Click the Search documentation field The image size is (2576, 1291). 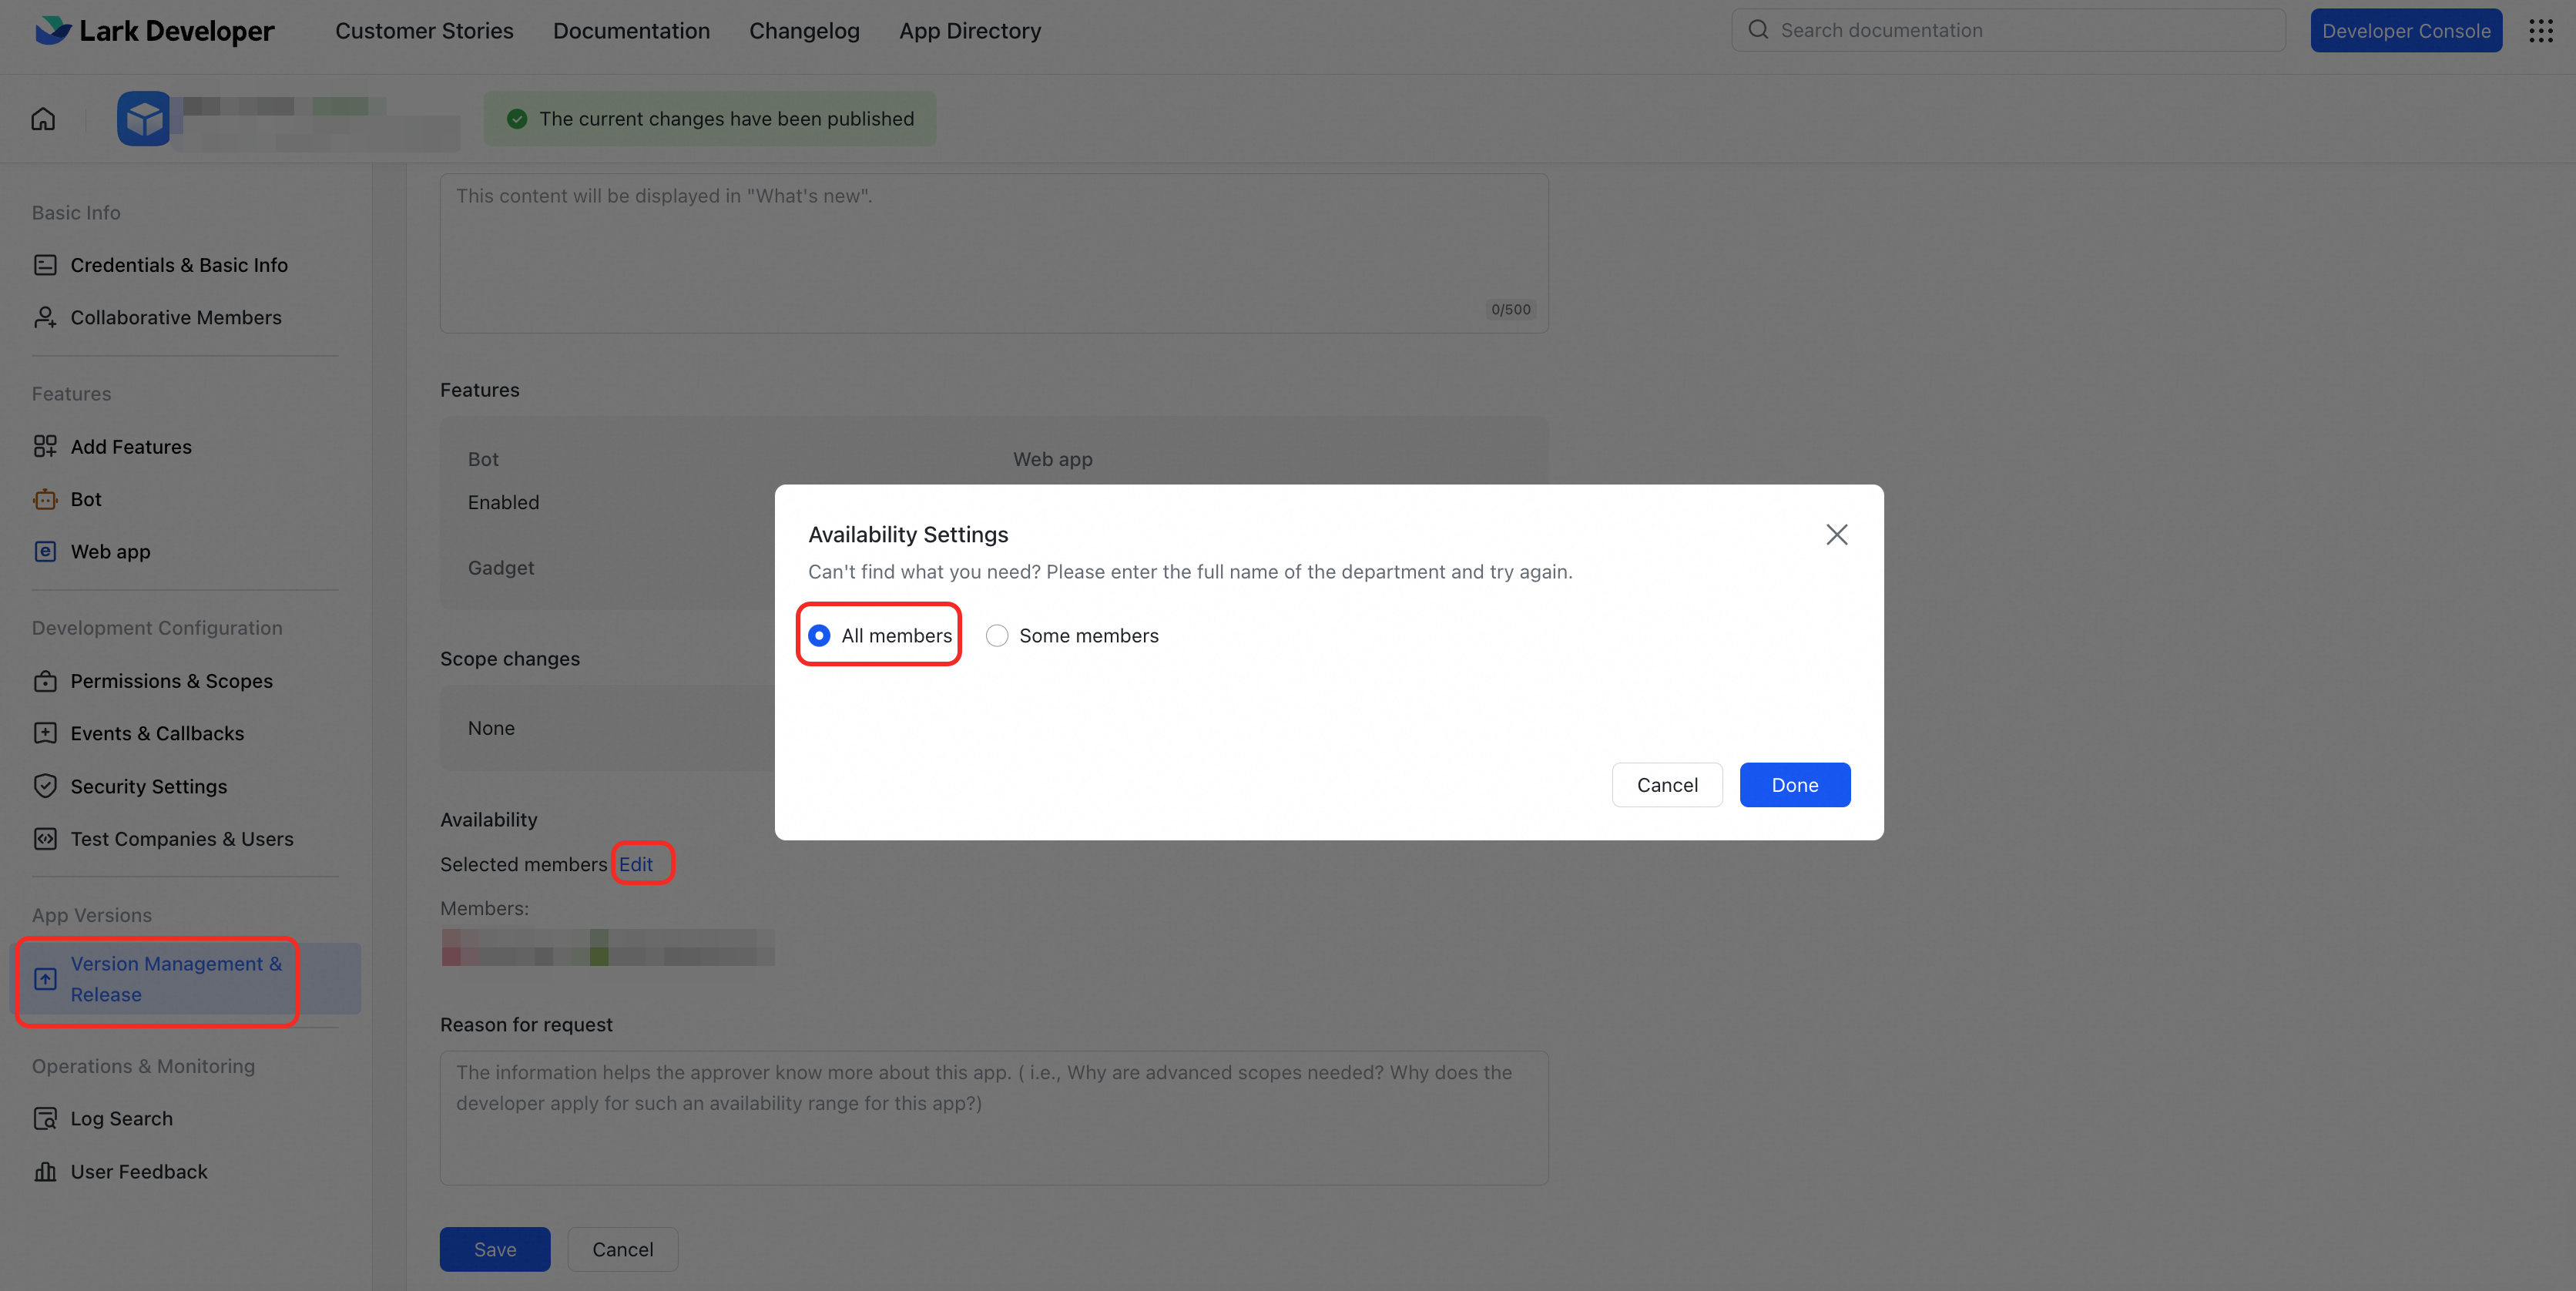coord(2020,31)
